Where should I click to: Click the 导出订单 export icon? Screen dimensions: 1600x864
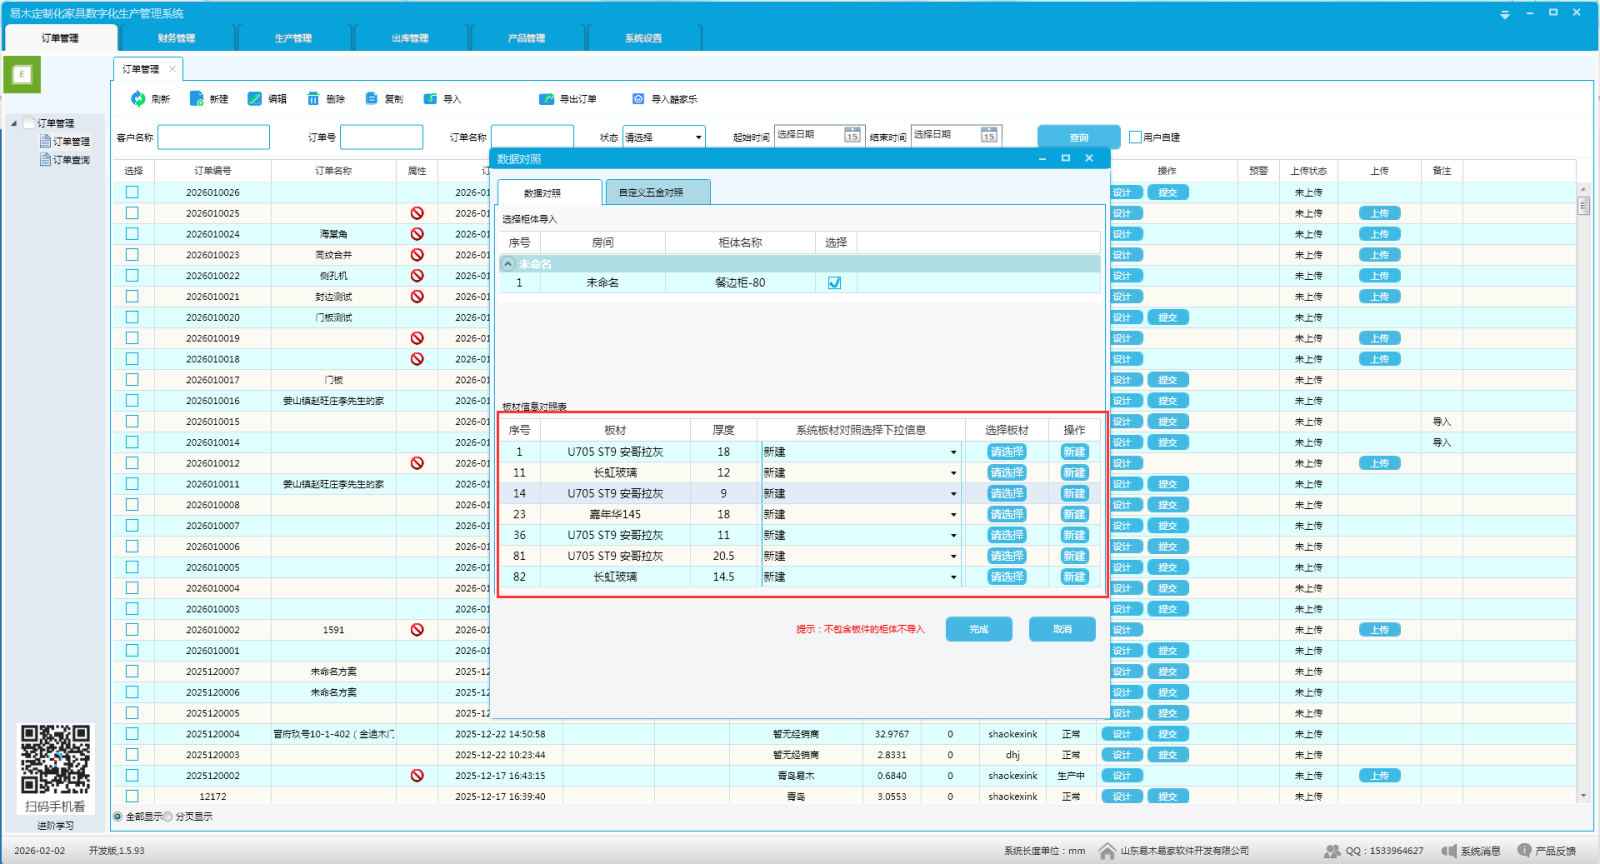tap(546, 99)
